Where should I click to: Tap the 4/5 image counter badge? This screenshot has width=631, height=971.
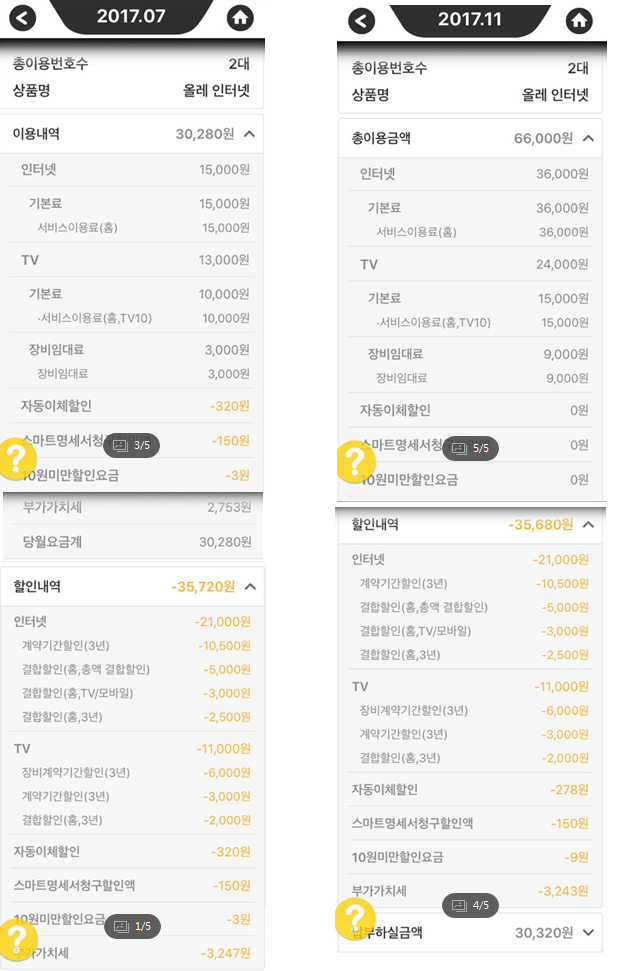coord(470,905)
